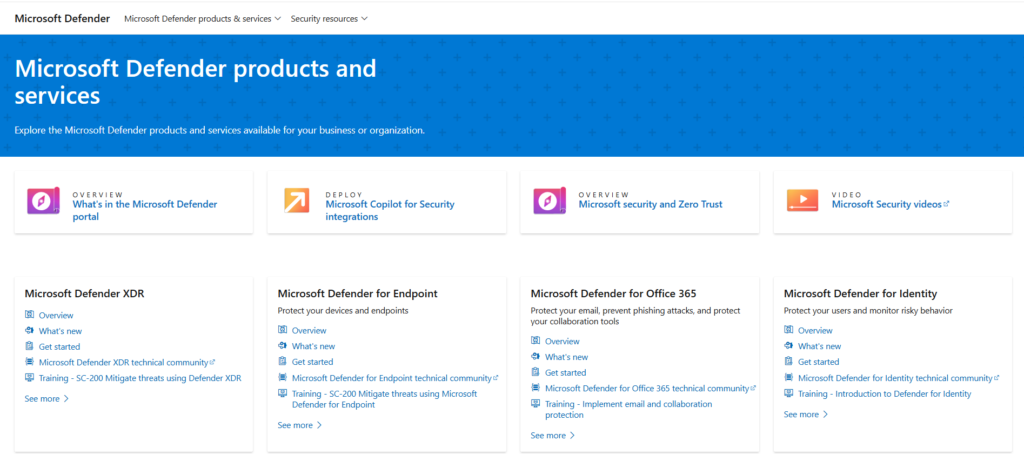
Task: Visit Defender for Identity technical community
Action: point(899,378)
